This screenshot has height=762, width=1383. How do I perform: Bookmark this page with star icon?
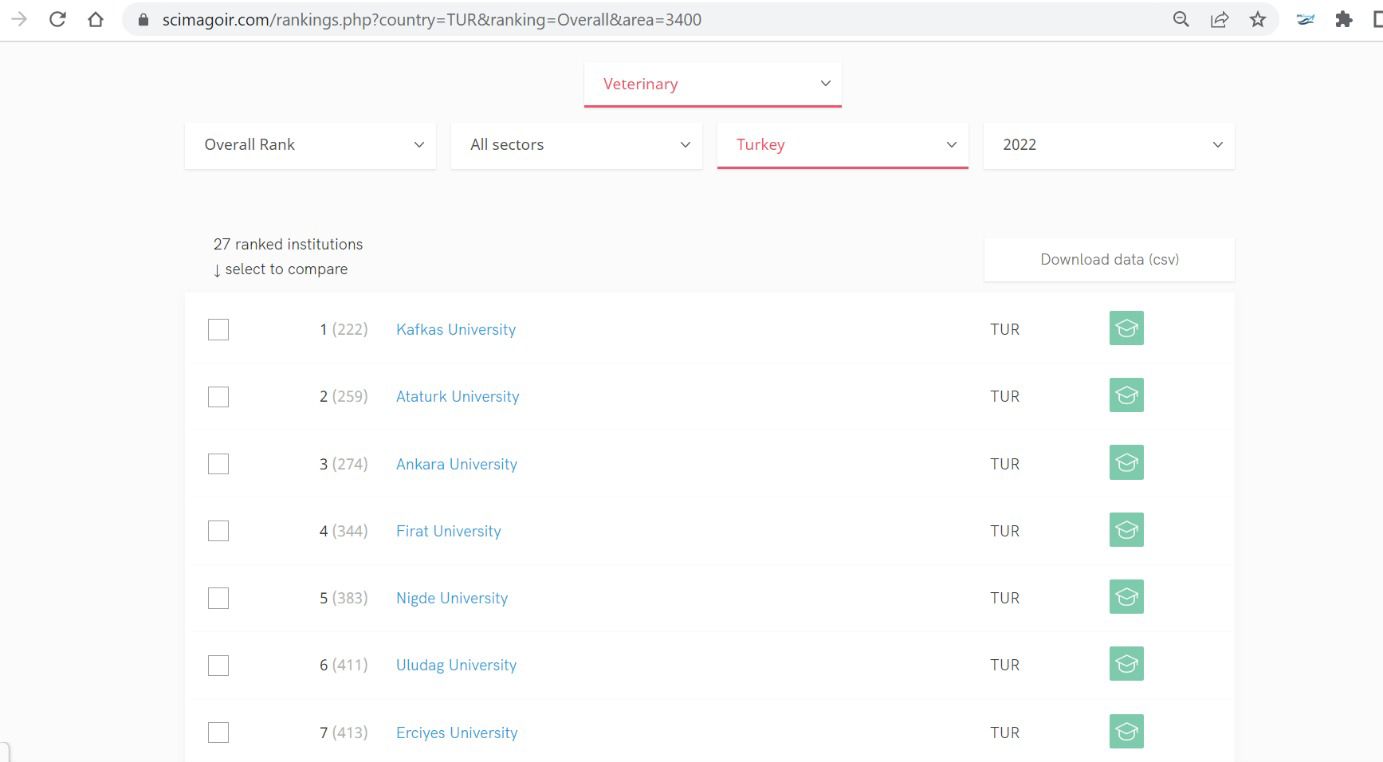[x=1258, y=19]
